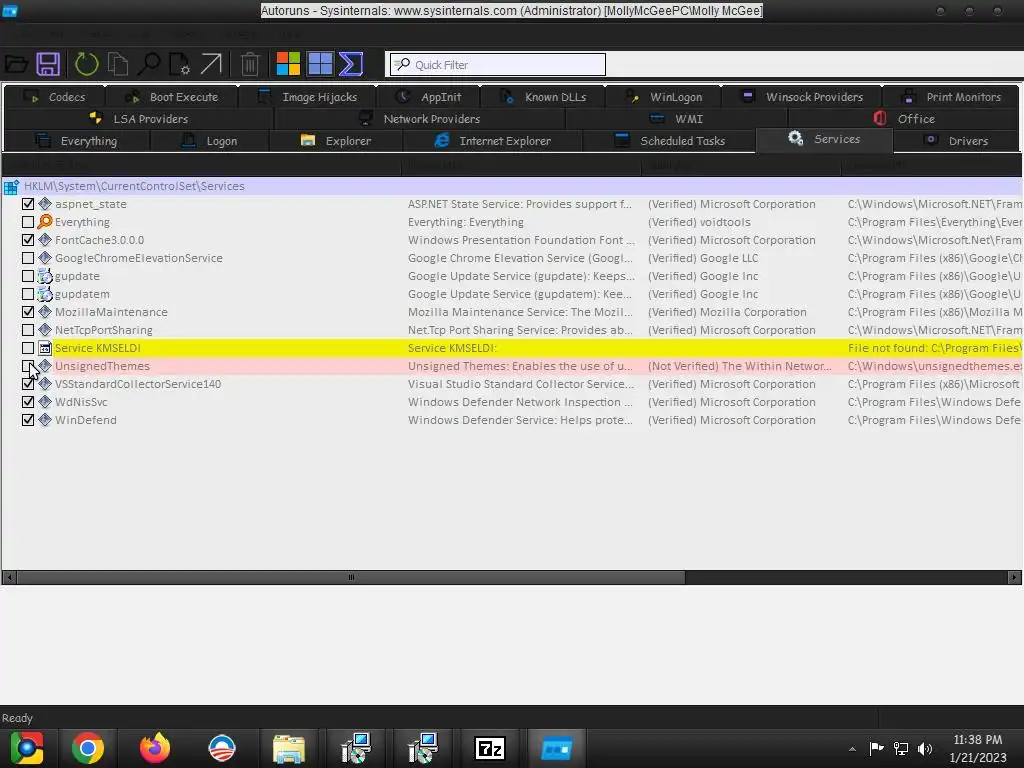The width and height of the screenshot is (1024, 768).
Task: Click the scrollbar left arrow
Action: 9,577
